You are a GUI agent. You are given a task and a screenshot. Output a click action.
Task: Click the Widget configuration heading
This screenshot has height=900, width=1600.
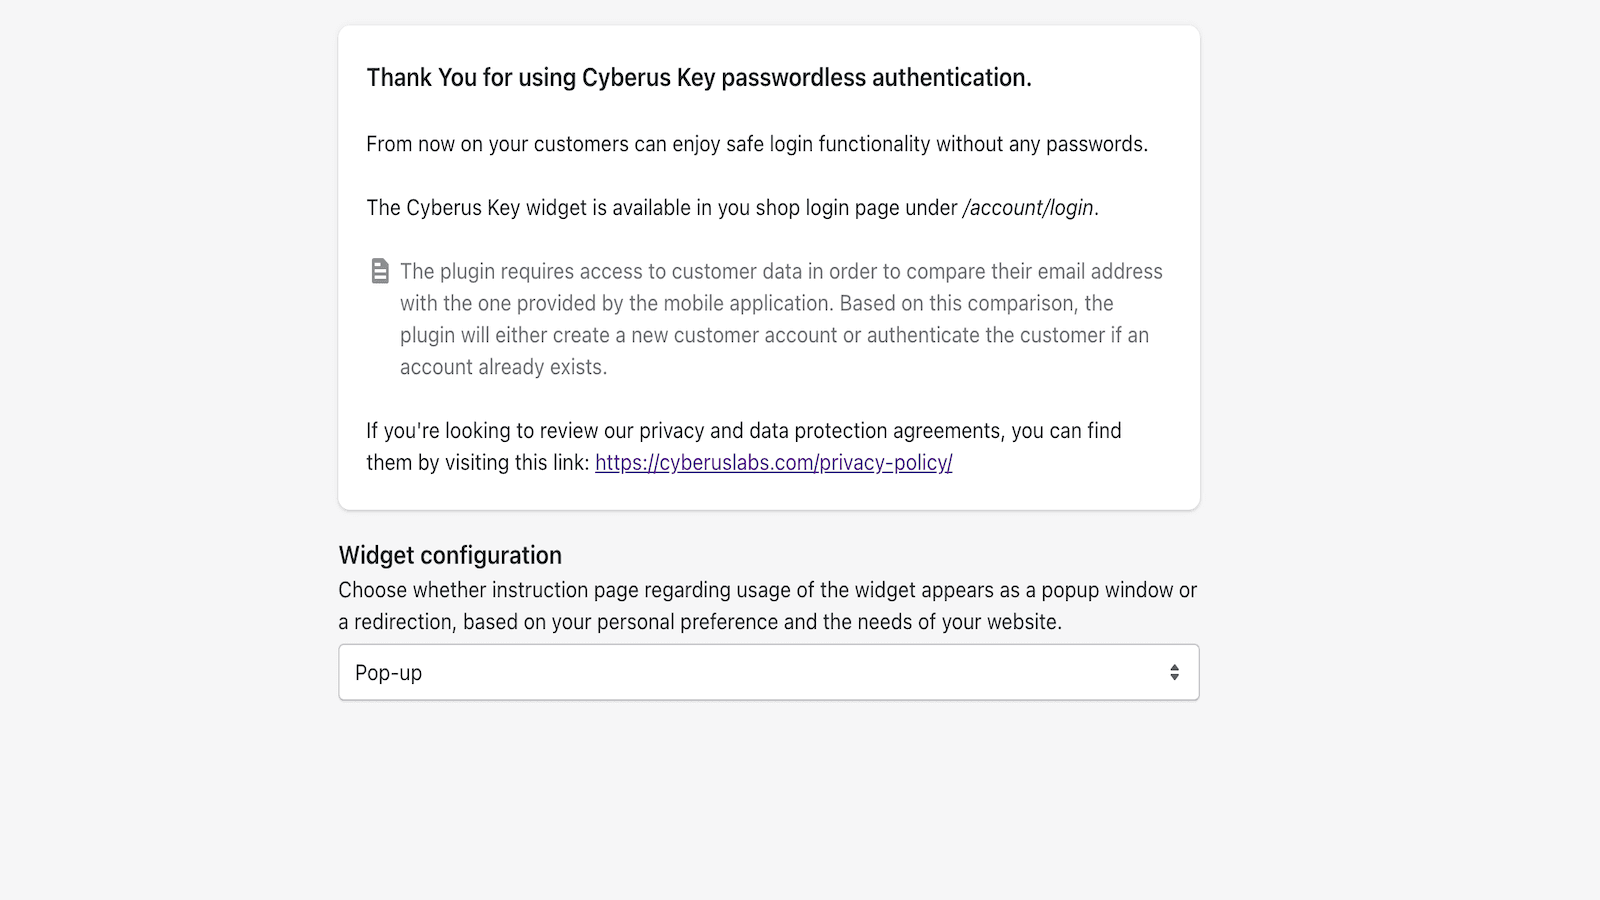coord(449,555)
